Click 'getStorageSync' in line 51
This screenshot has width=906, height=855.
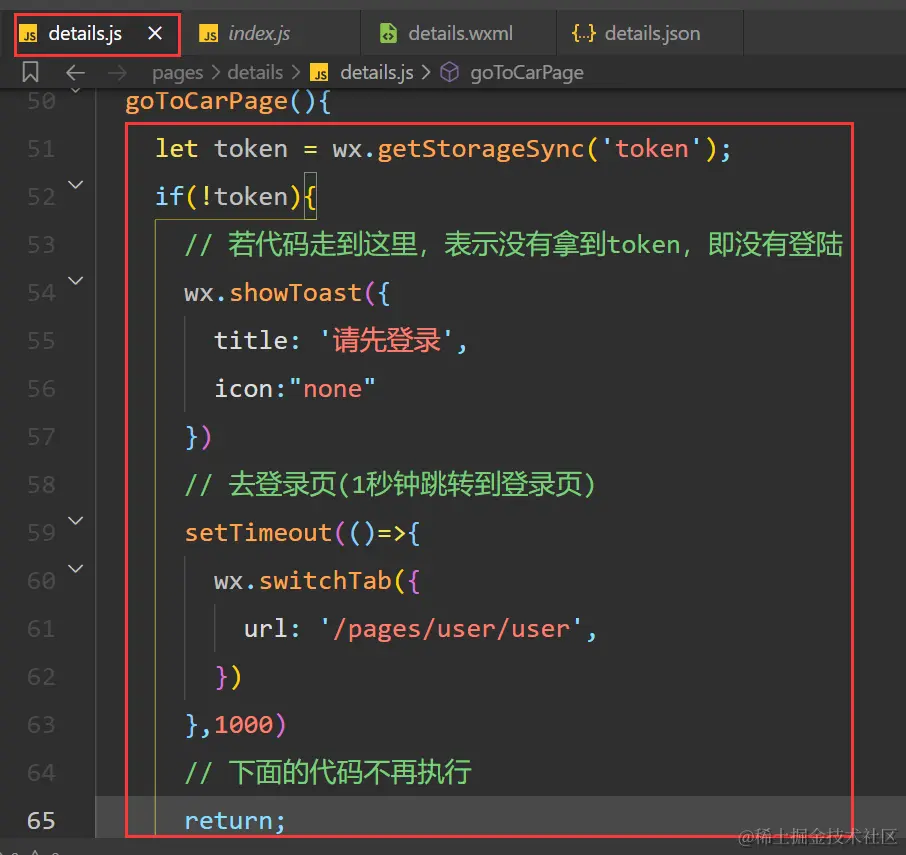click(481, 149)
